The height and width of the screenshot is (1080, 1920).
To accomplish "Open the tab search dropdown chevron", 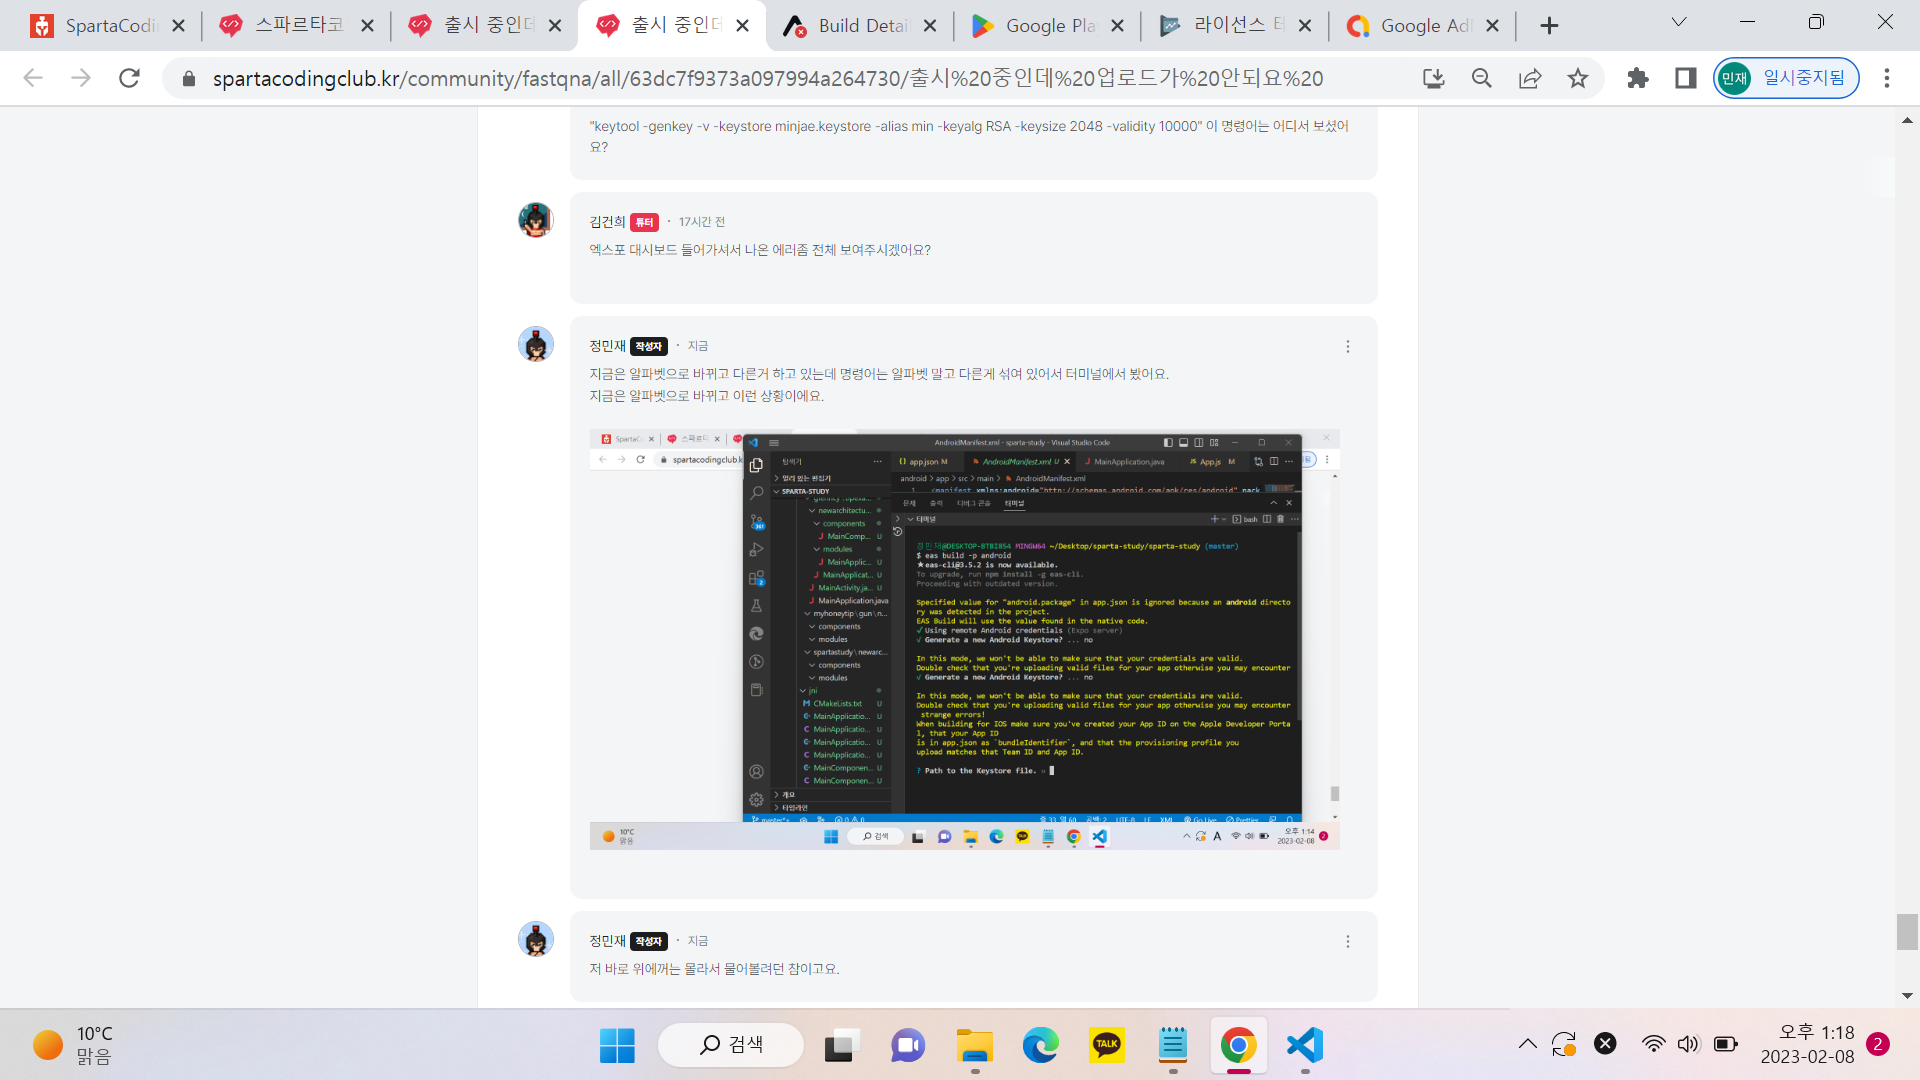I will [1679, 22].
